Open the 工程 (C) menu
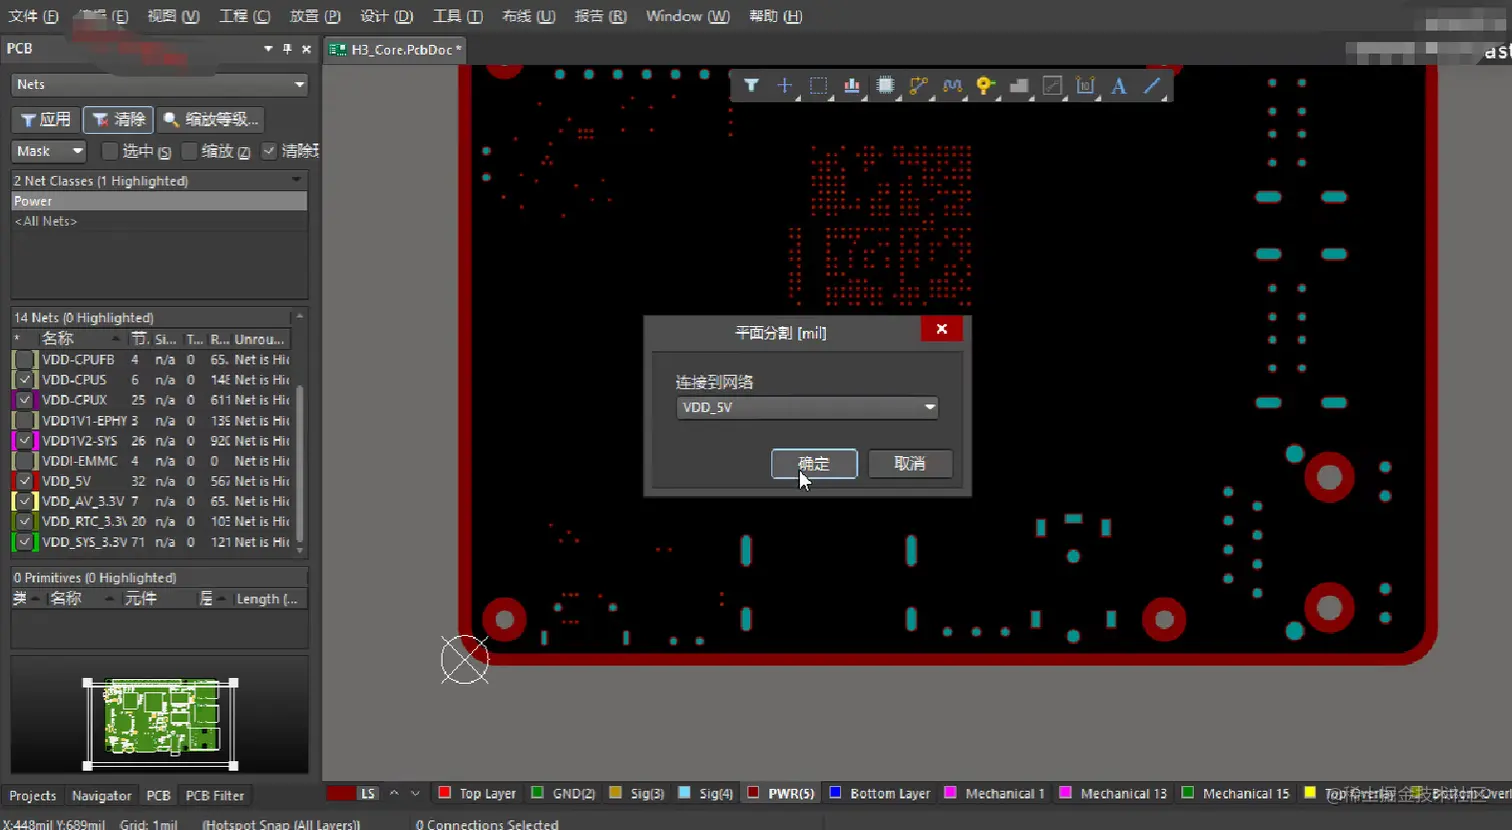 [244, 16]
